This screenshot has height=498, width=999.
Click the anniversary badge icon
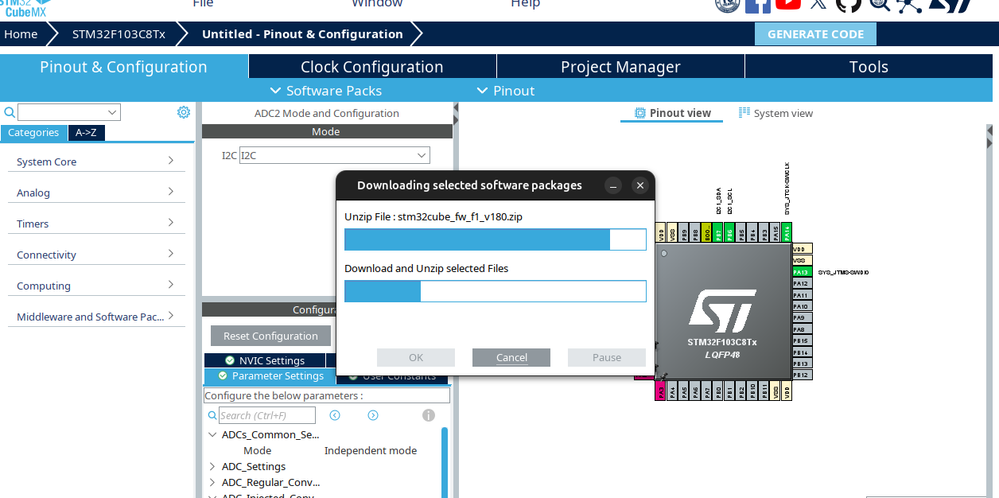[x=728, y=4]
